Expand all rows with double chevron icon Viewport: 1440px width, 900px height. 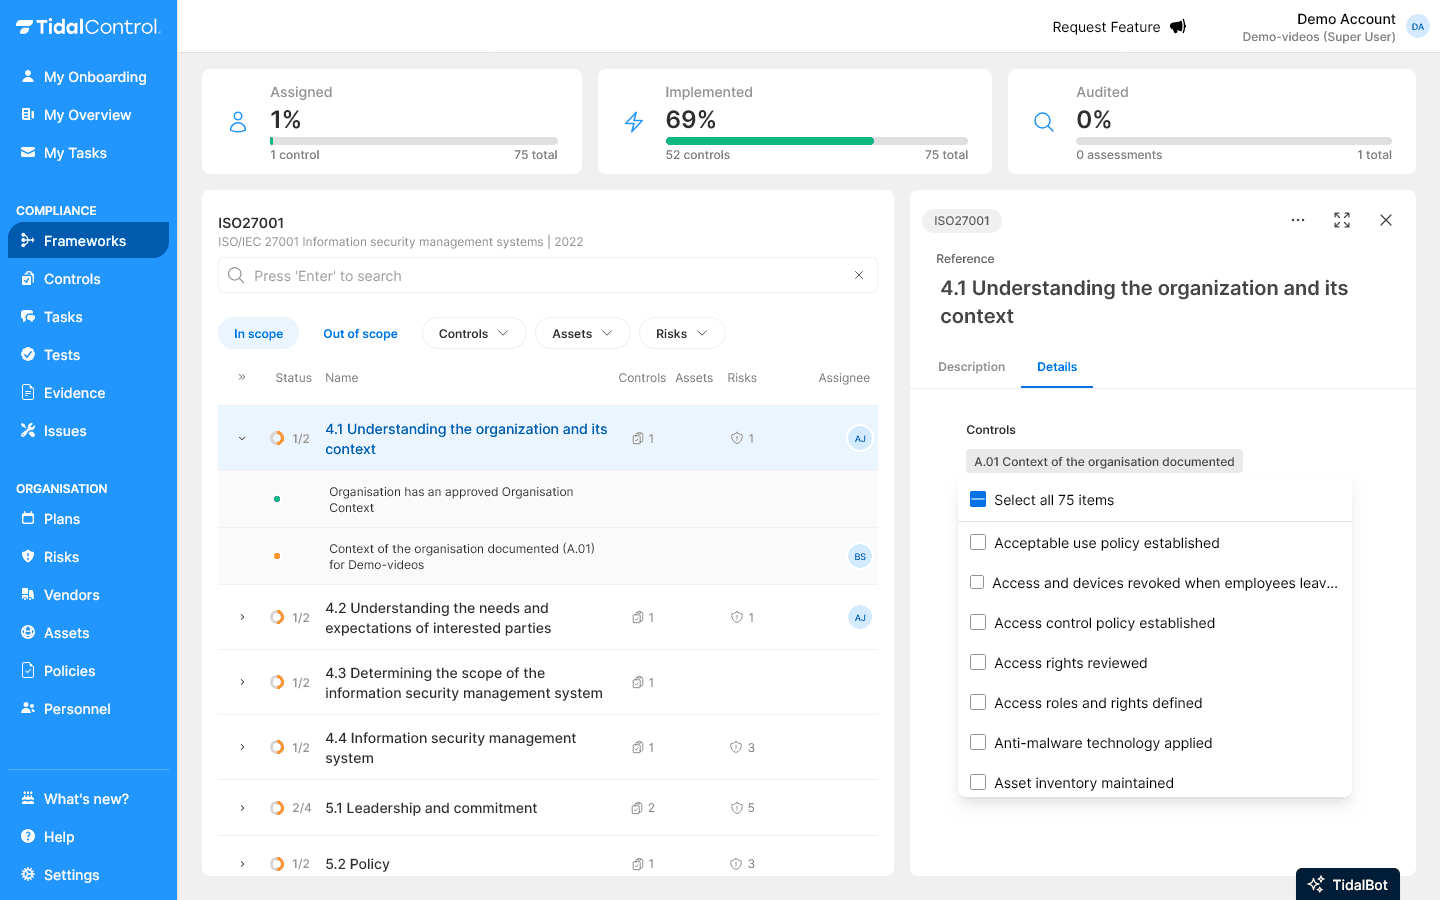click(x=242, y=377)
